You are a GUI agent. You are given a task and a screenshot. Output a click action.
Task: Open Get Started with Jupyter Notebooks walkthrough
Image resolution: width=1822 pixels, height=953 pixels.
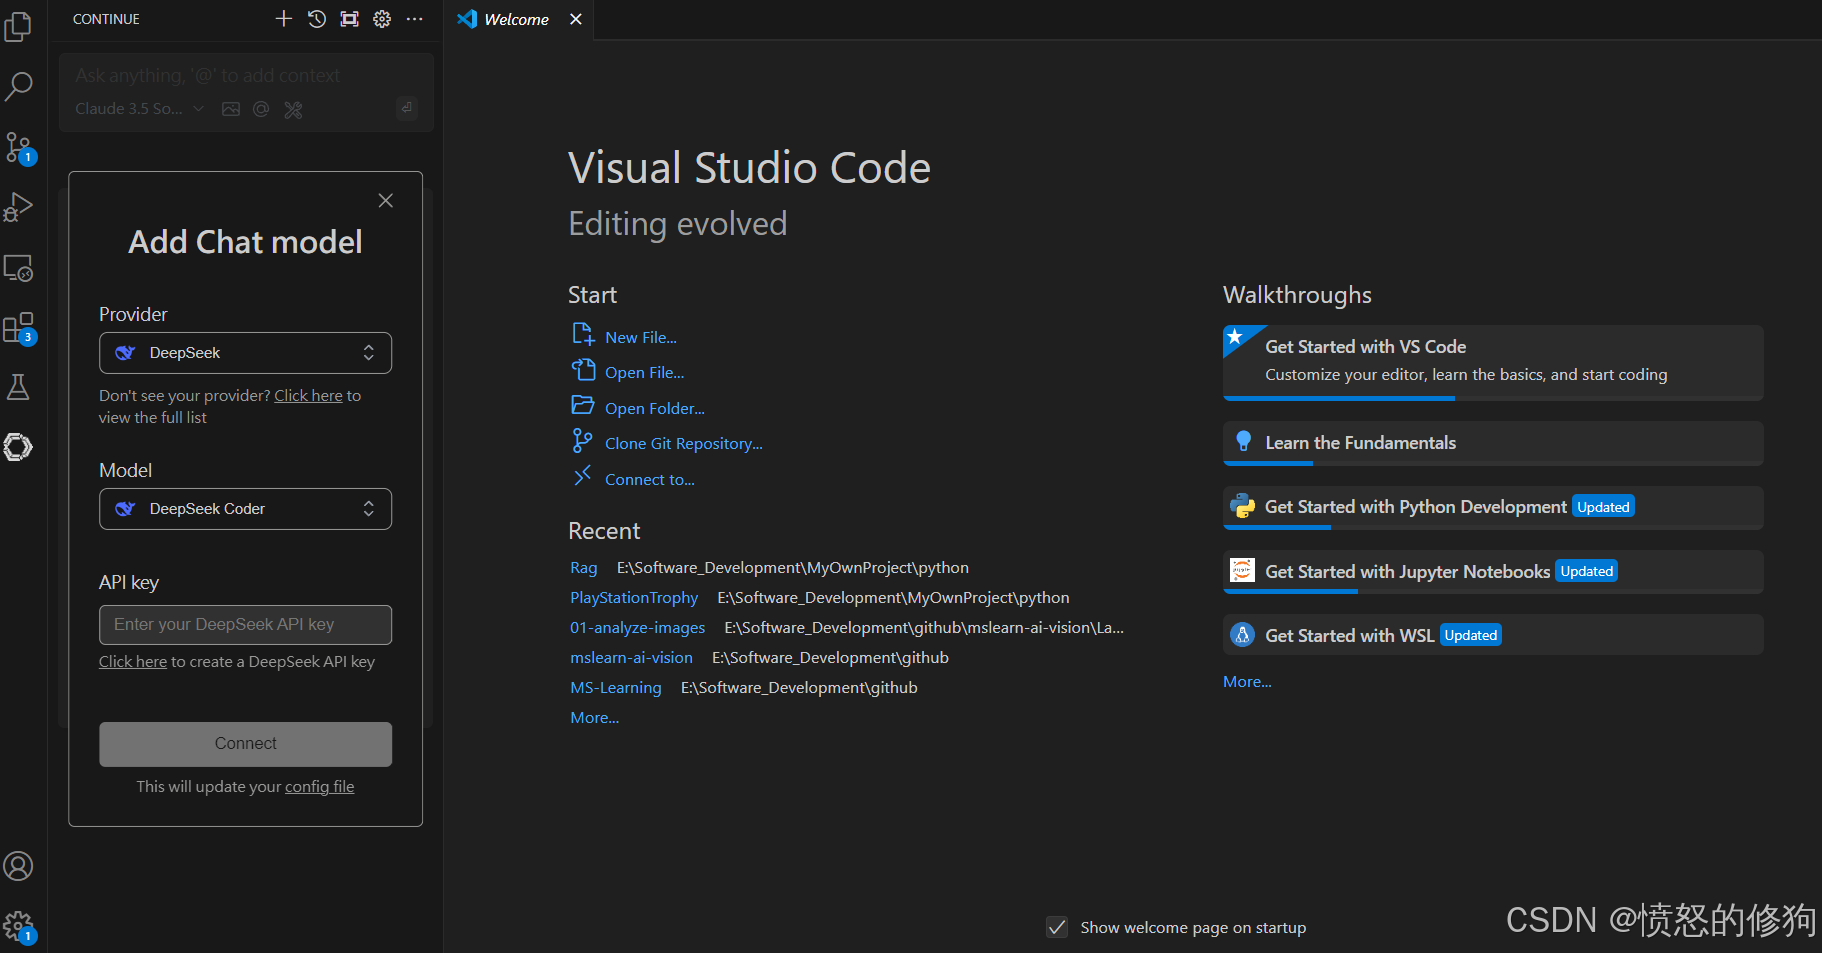click(x=1493, y=572)
